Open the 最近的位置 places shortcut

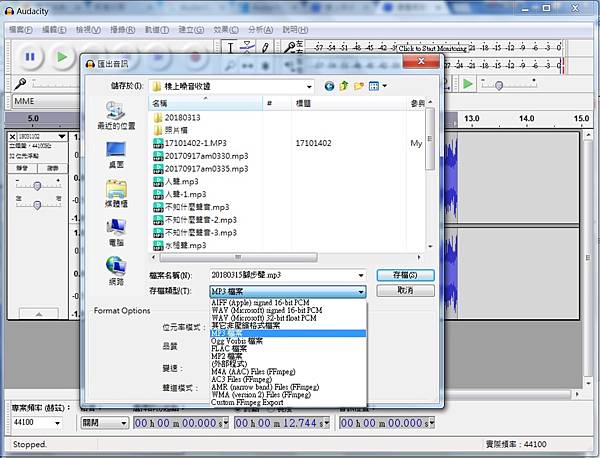click(x=116, y=116)
